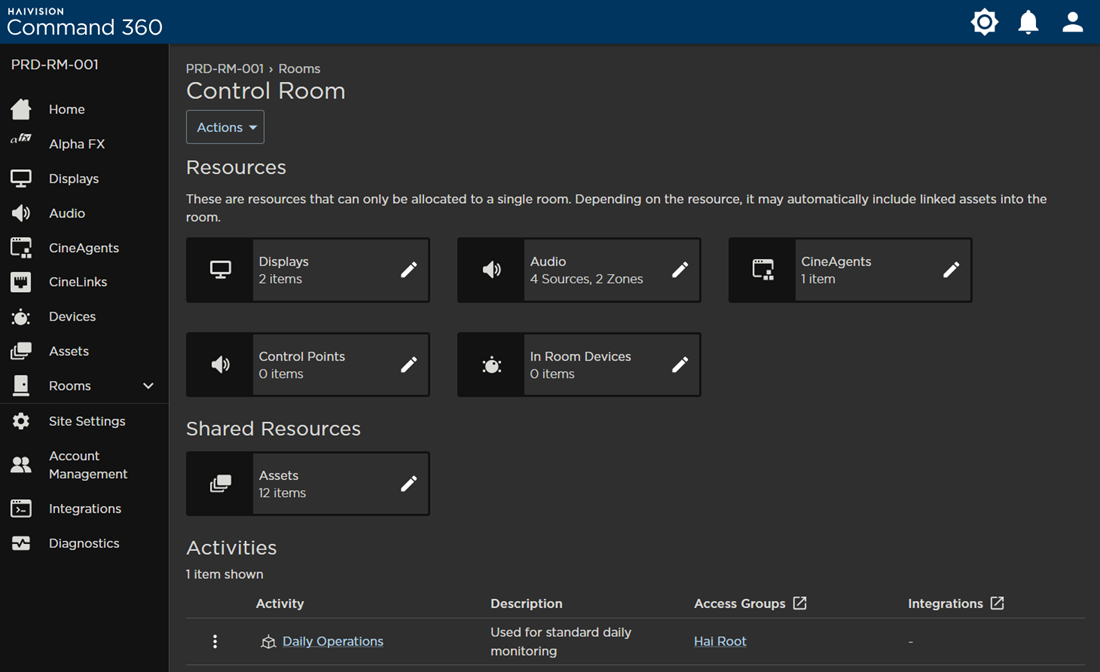
Task: Open the Hai Root access group link
Action: click(720, 641)
